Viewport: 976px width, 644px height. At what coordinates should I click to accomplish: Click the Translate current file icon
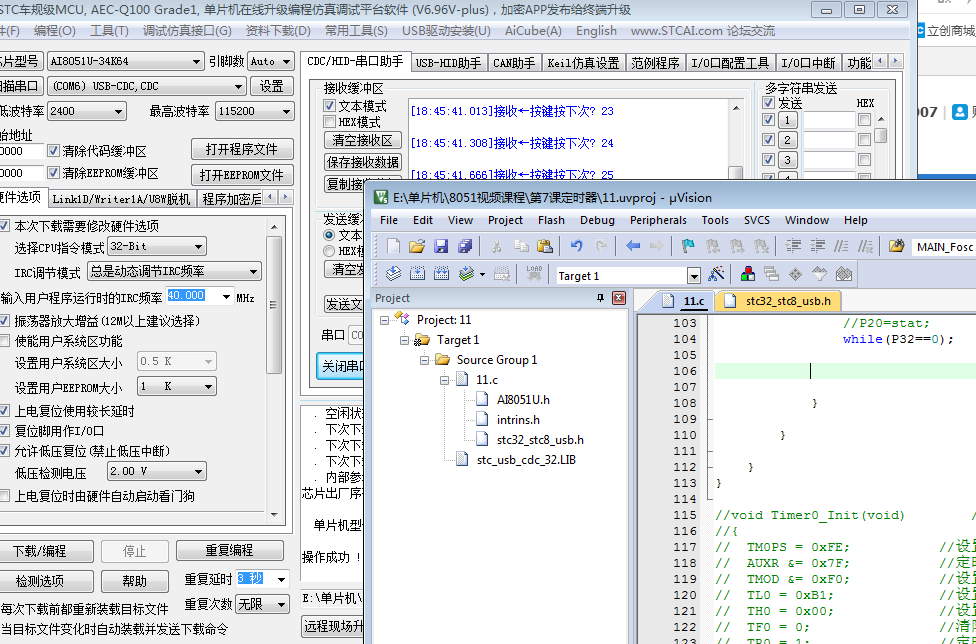[x=393, y=274]
